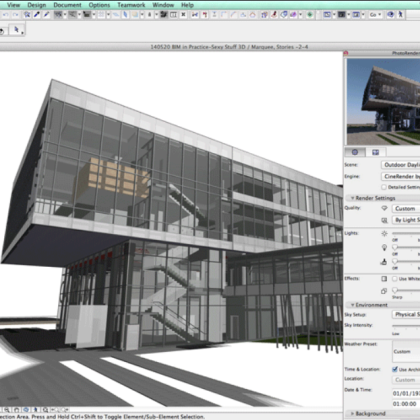
Task: Click the walking person navigation icon
Action: click(x=400, y=15)
